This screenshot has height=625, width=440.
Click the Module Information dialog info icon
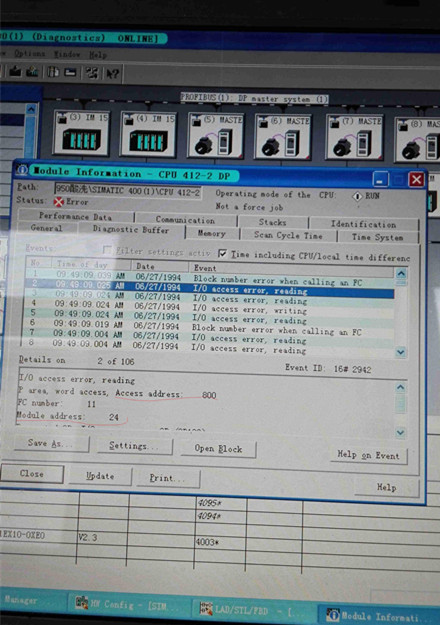[x=22, y=170]
